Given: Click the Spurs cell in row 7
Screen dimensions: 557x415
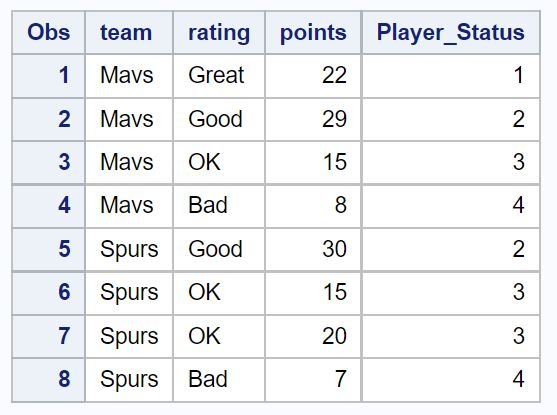Looking at the screenshot, I should [x=129, y=336].
